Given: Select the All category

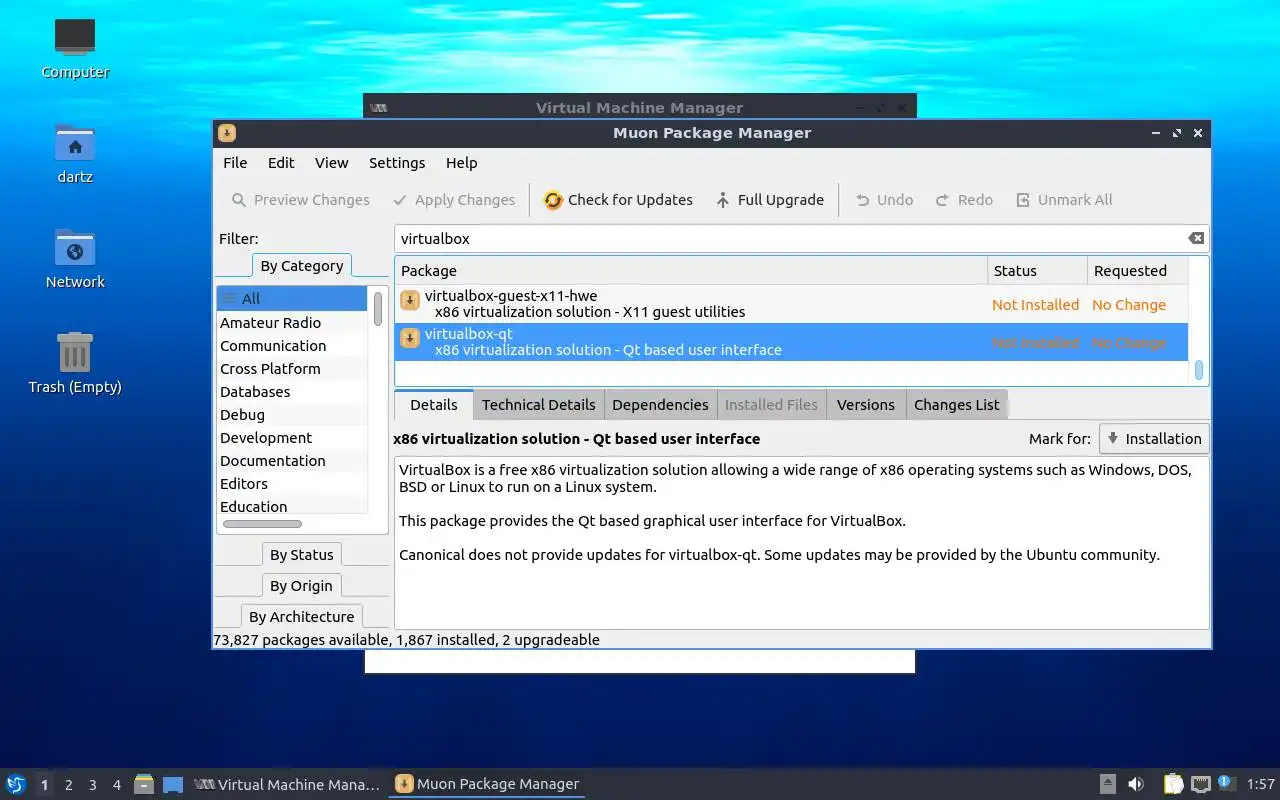Looking at the screenshot, I should 292,298.
